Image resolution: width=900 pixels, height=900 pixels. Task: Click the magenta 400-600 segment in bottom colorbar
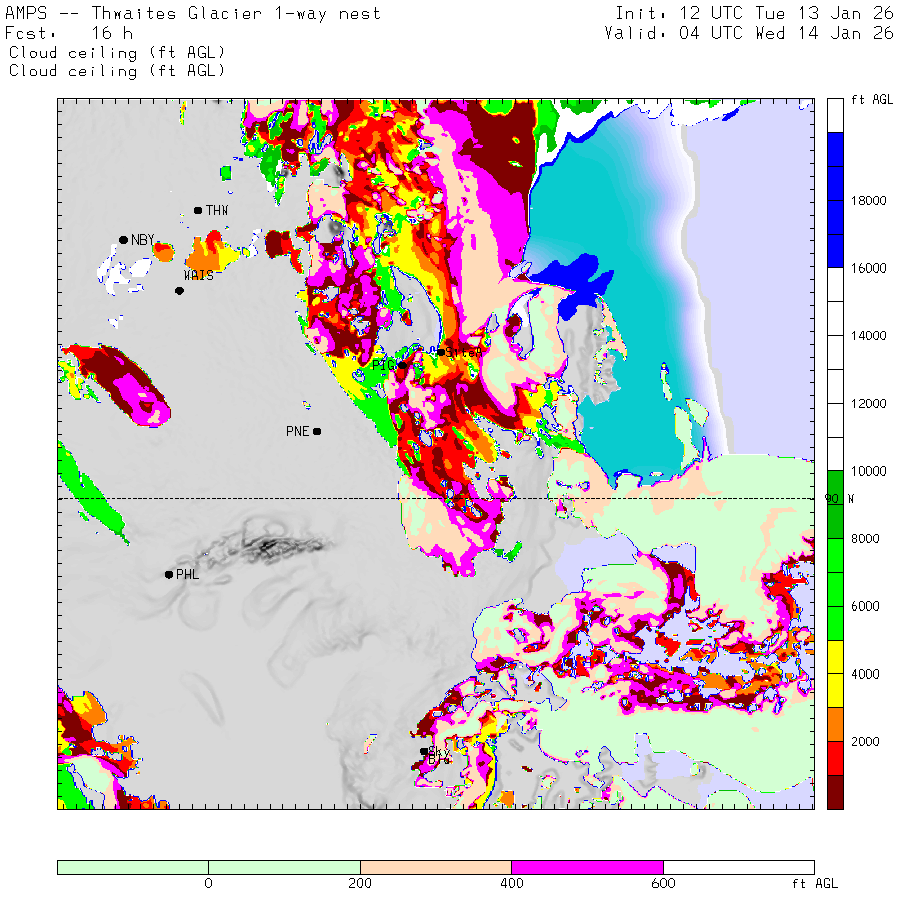coord(586,867)
